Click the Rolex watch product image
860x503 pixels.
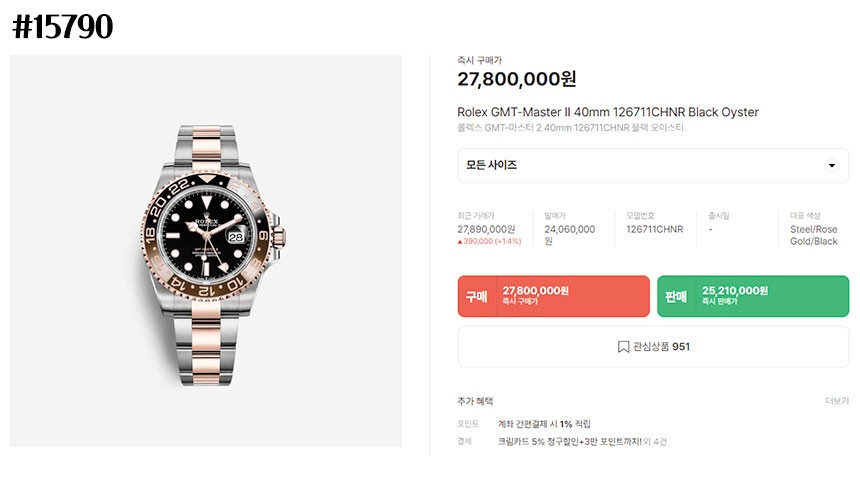coord(206,251)
